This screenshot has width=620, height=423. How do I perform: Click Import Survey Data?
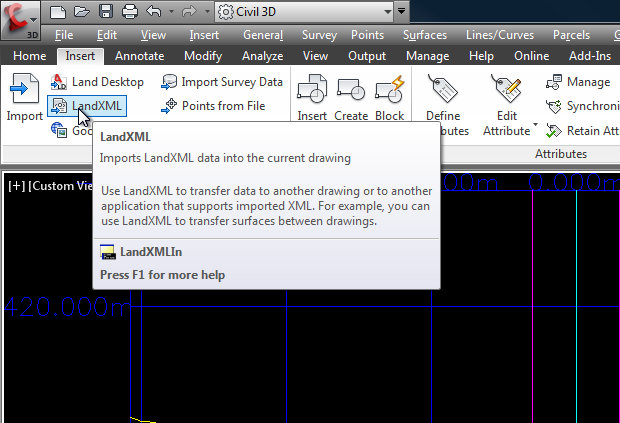click(x=222, y=82)
